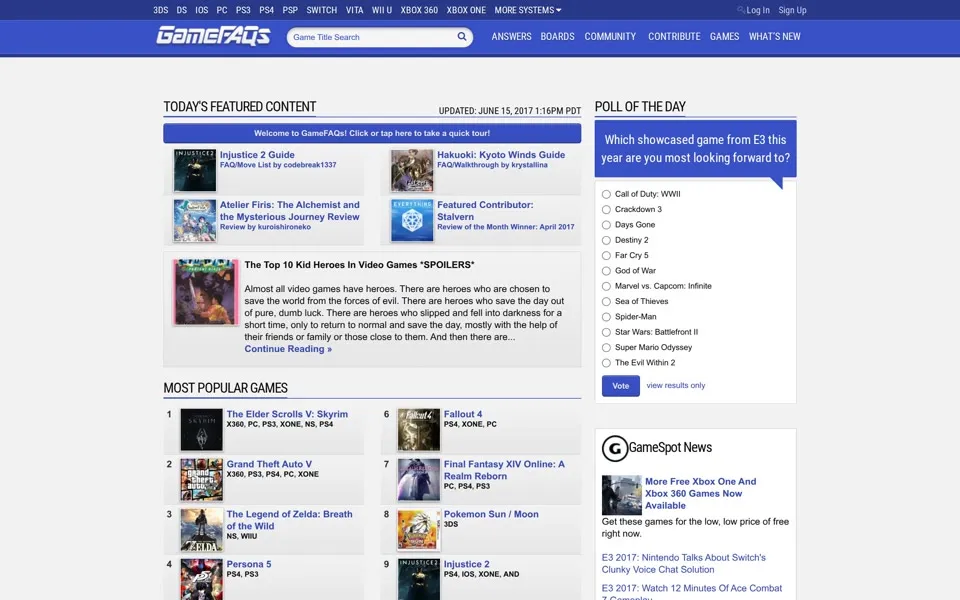Go to the PC system page
960x600 pixels.
pos(222,10)
